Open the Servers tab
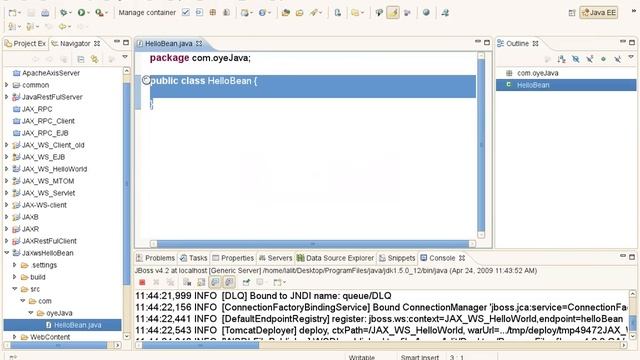The height and width of the screenshot is (360, 640). 276,258
